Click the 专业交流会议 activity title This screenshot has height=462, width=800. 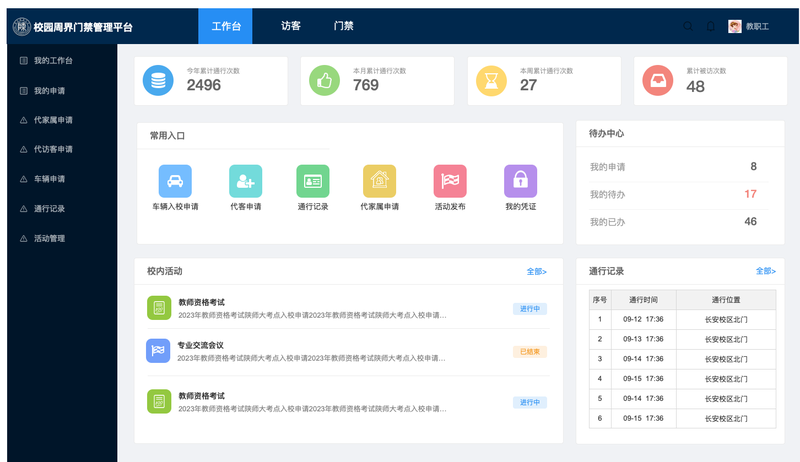(x=201, y=345)
